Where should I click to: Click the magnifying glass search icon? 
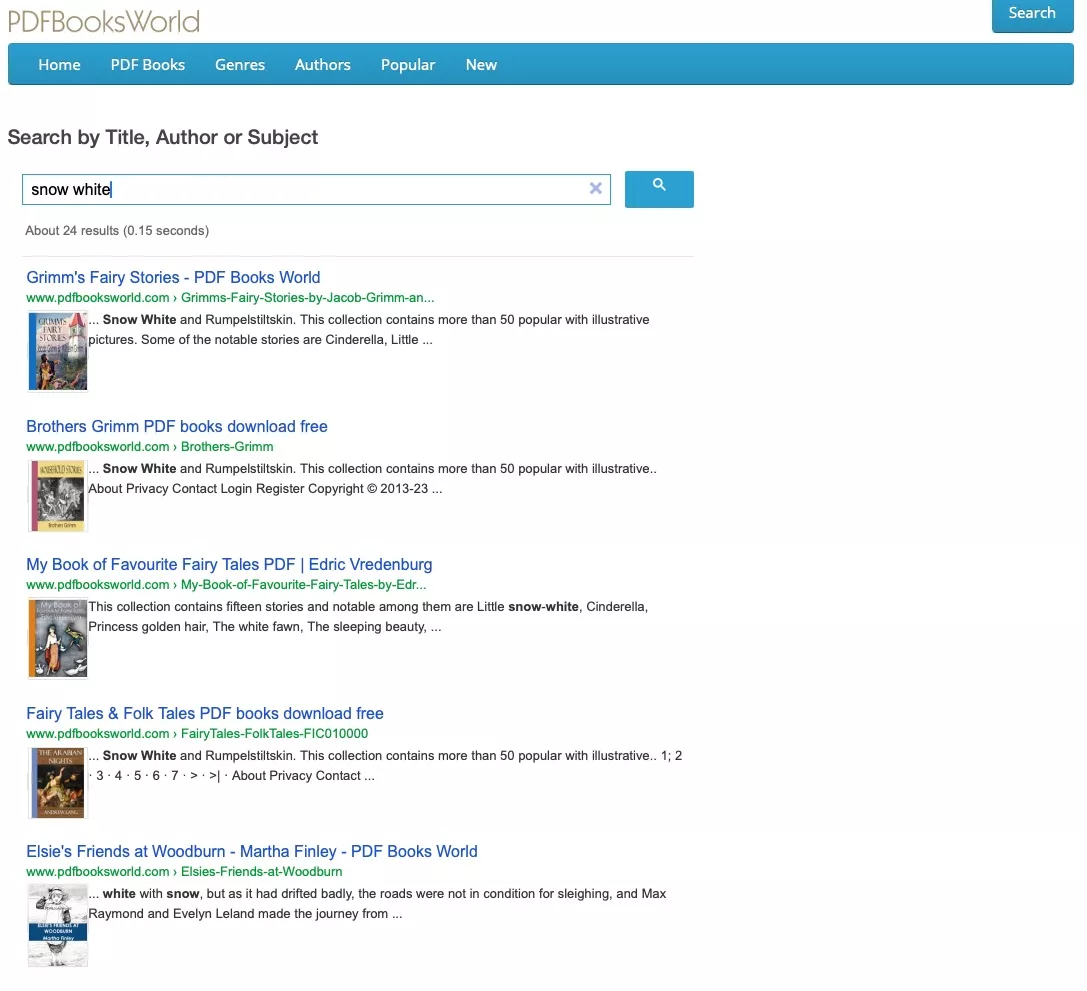[659, 189]
